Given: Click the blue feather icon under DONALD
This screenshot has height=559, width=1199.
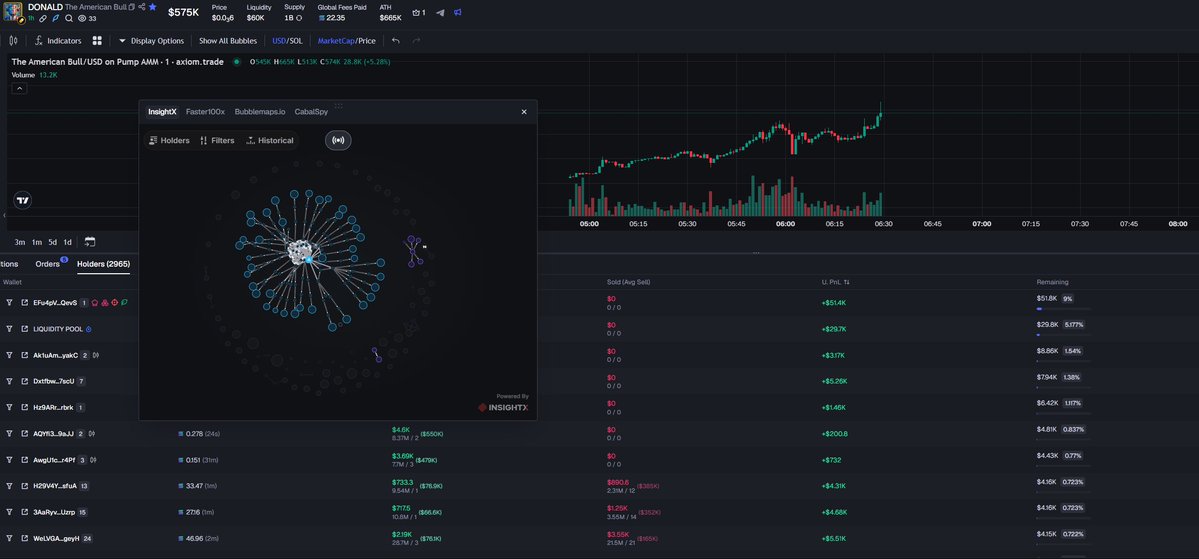Looking at the screenshot, I should tap(55, 18).
